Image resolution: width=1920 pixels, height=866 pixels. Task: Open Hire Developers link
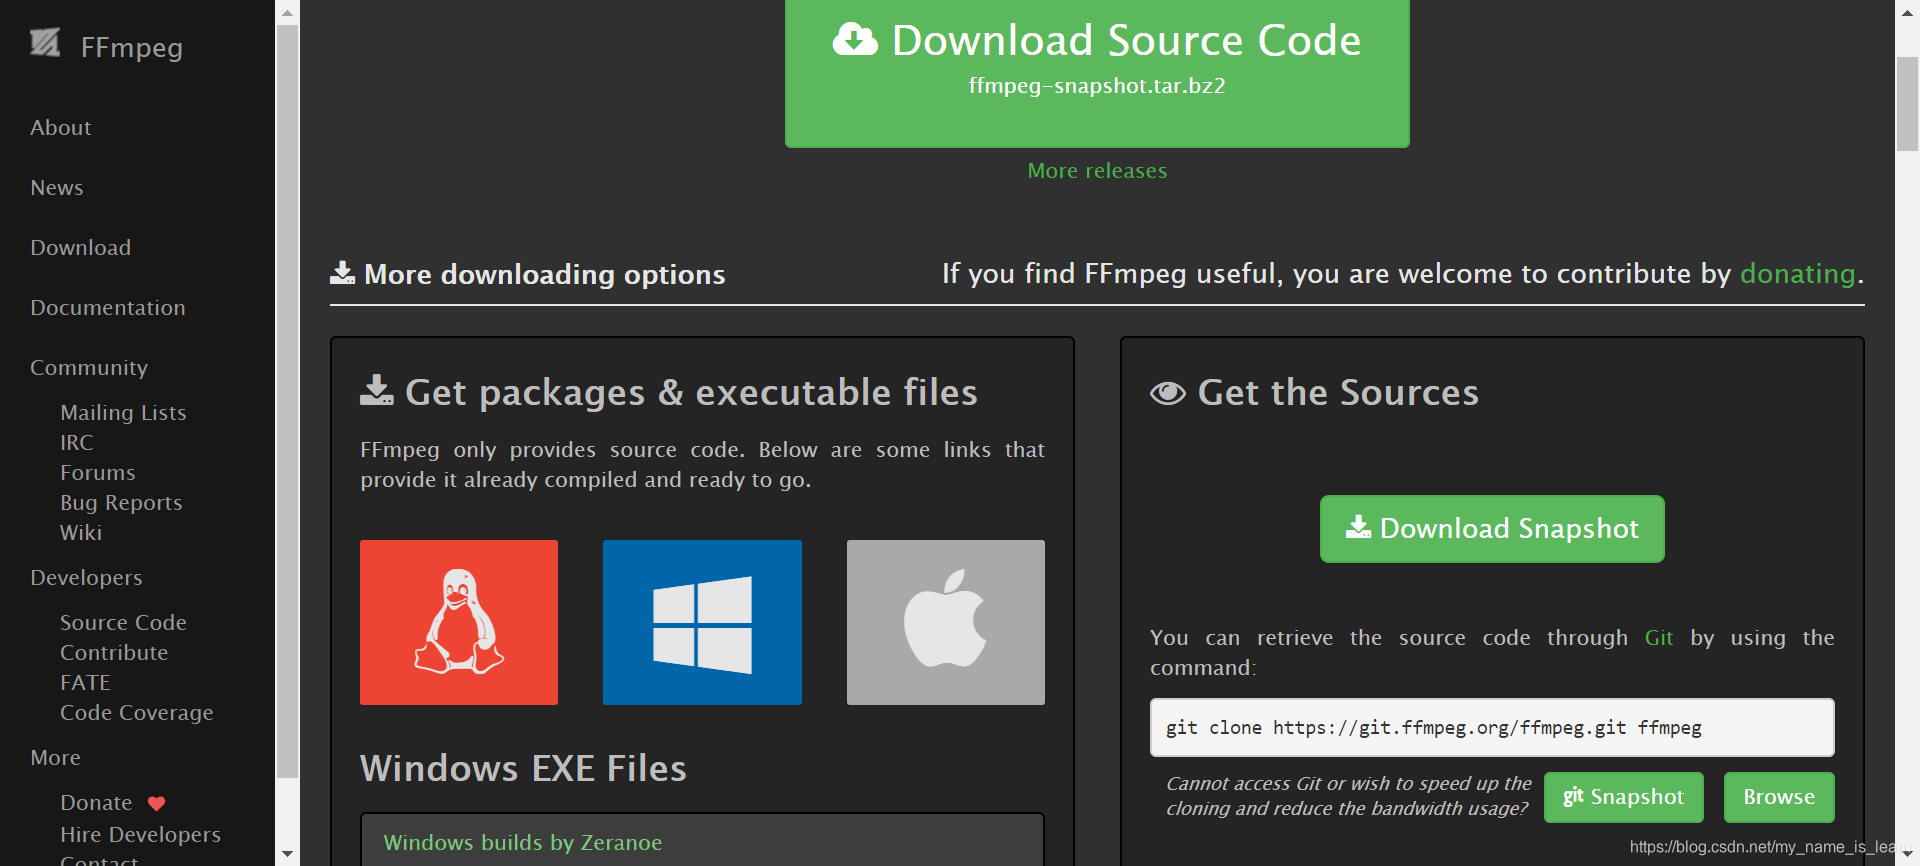point(140,835)
